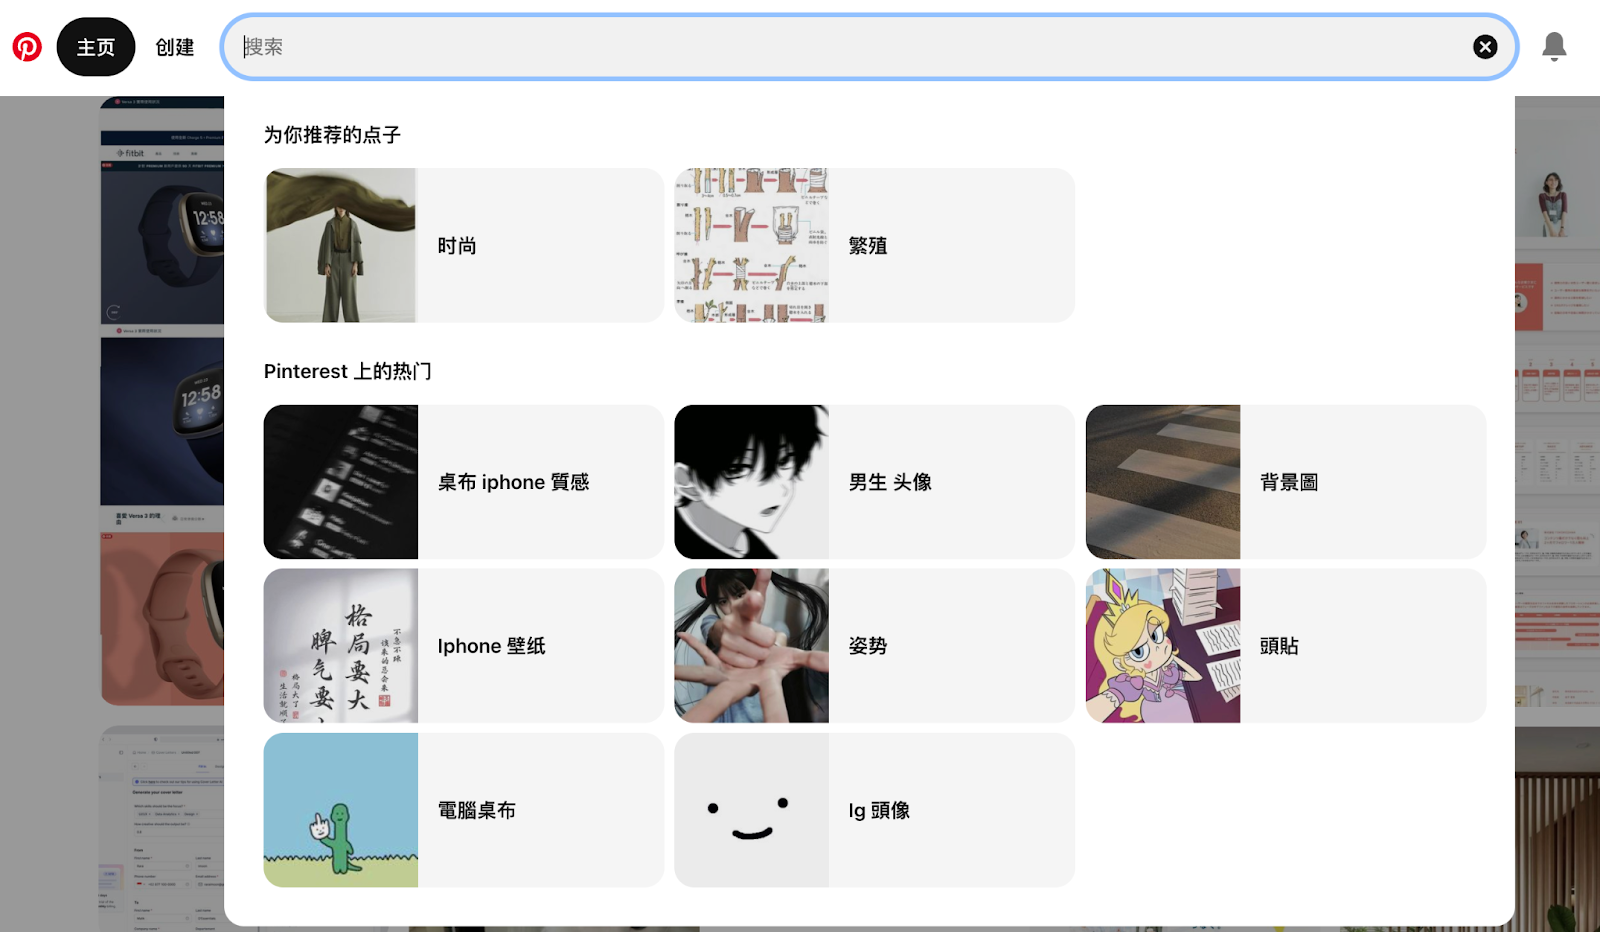Open 電腦桌布 trending search

[464, 810]
